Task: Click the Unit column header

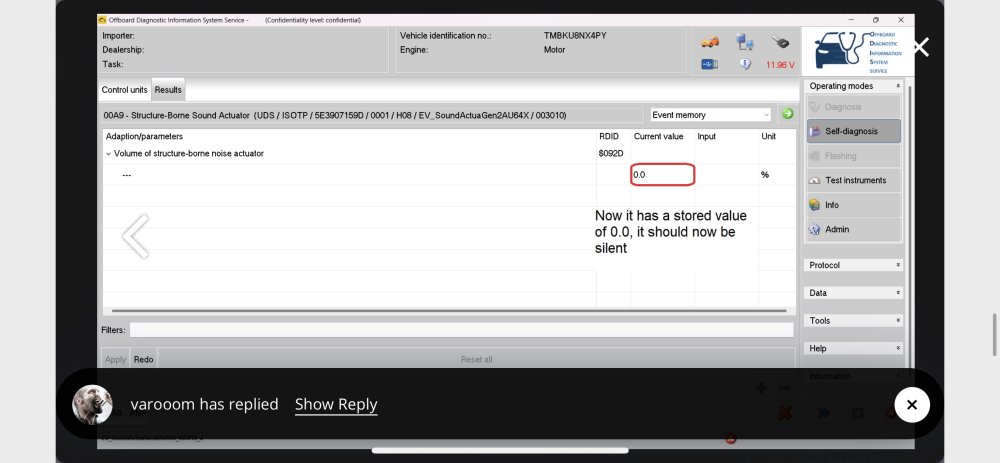Action: coord(768,136)
